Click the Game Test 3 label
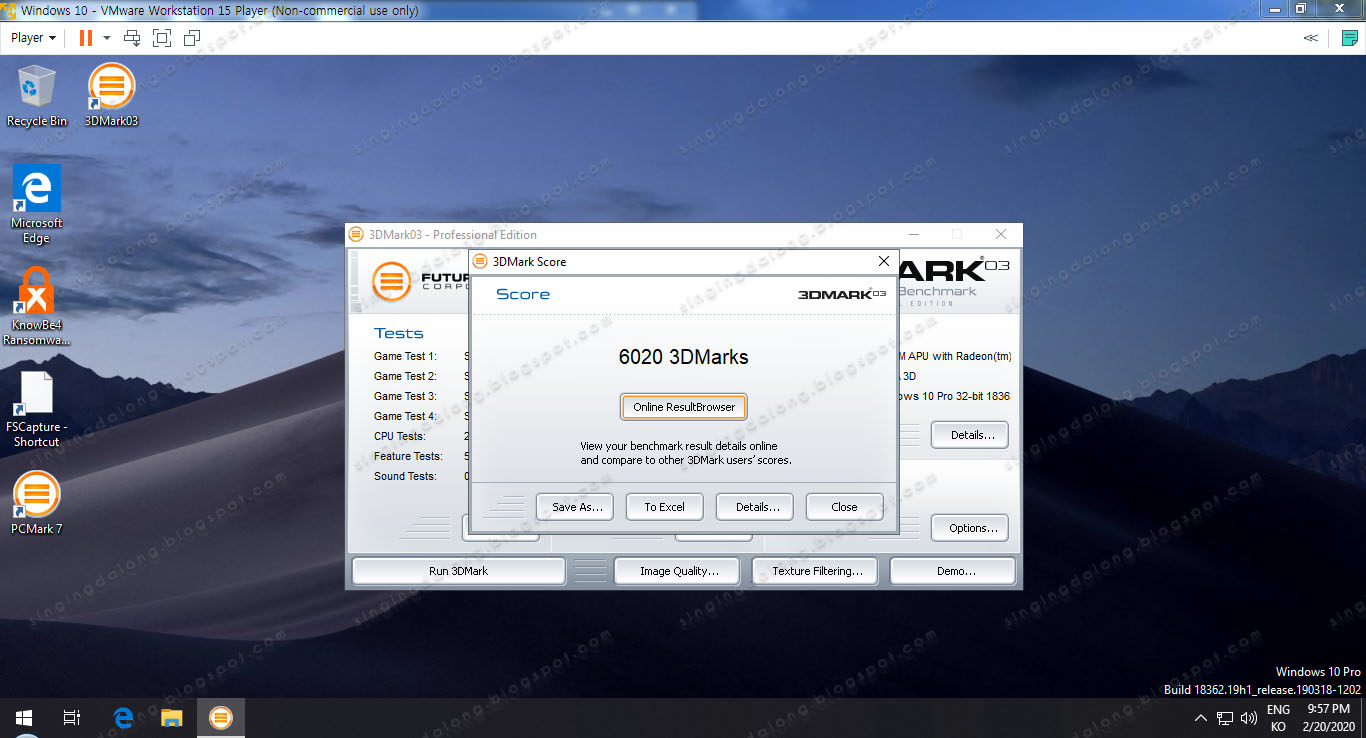This screenshot has width=1366, height=738. point(405,396)
